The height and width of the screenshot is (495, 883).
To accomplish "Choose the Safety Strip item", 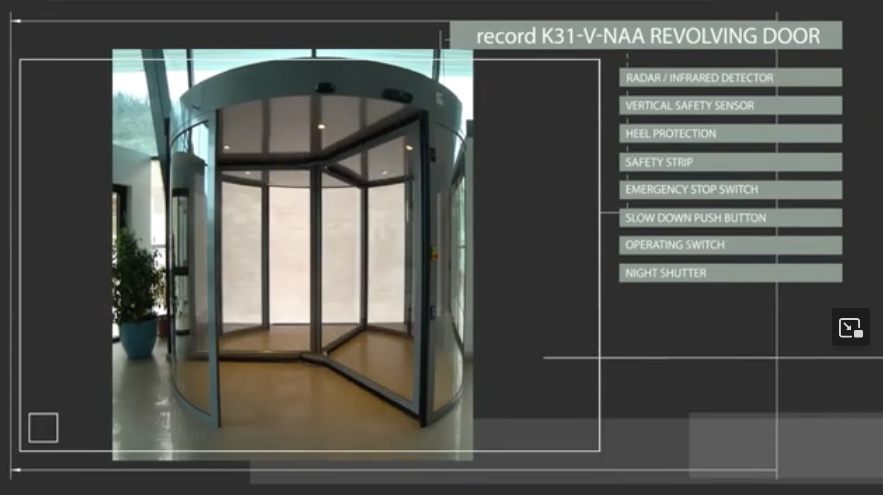I will pyautogui.click(x=729, y=162).
